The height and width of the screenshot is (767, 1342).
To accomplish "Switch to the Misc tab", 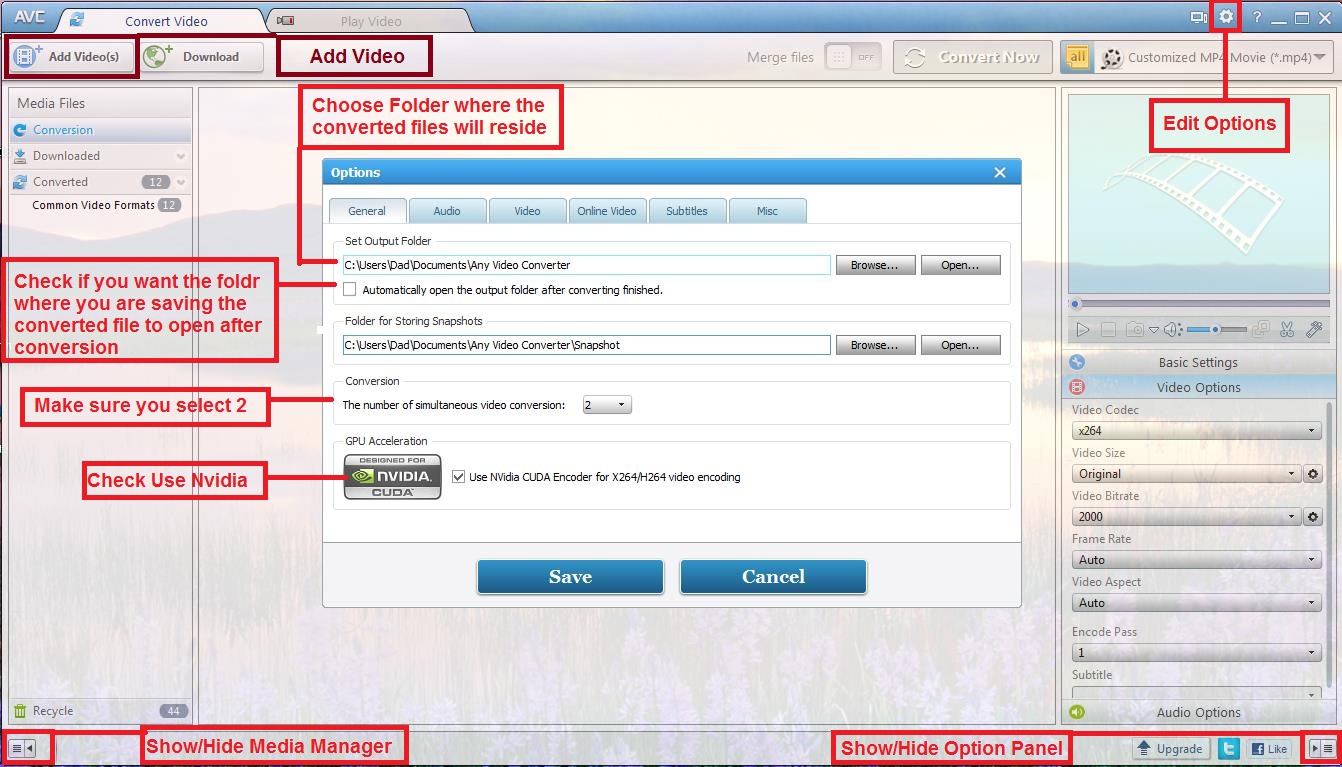I will (x=767, y=211).
